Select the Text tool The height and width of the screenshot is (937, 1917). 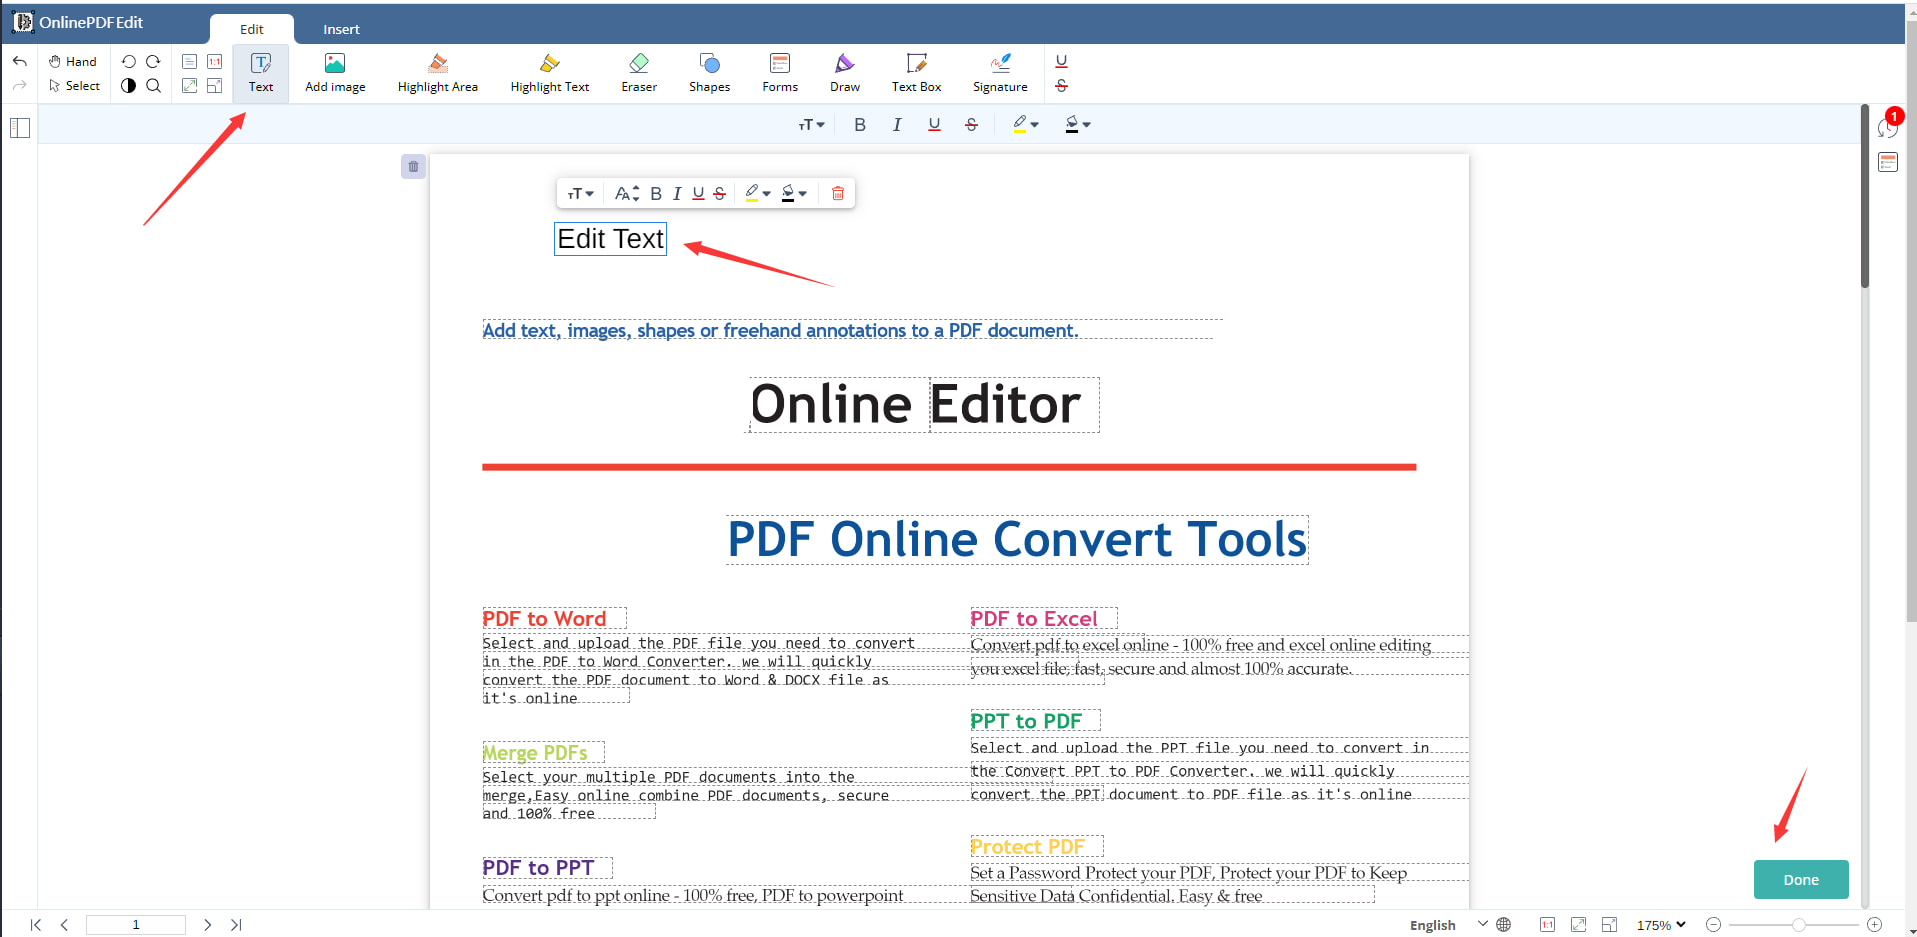coord(260,72)
